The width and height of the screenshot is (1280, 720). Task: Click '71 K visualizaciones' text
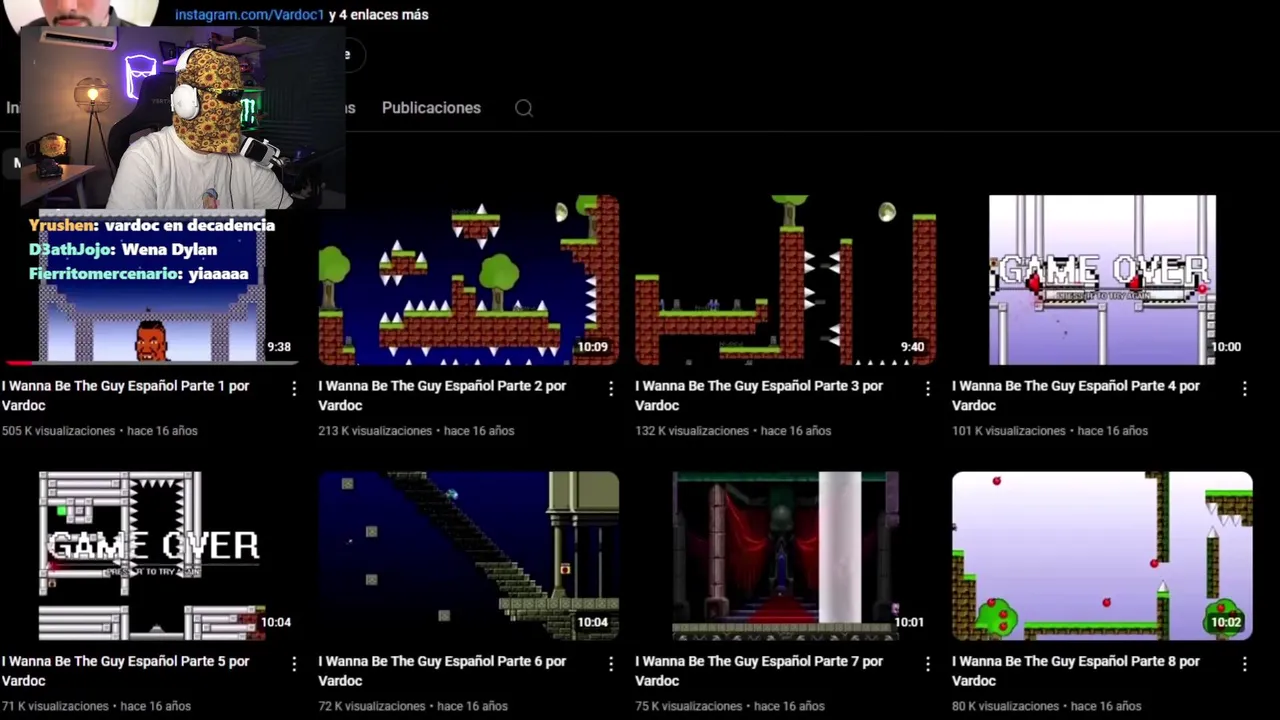click(x=55, y=706)
